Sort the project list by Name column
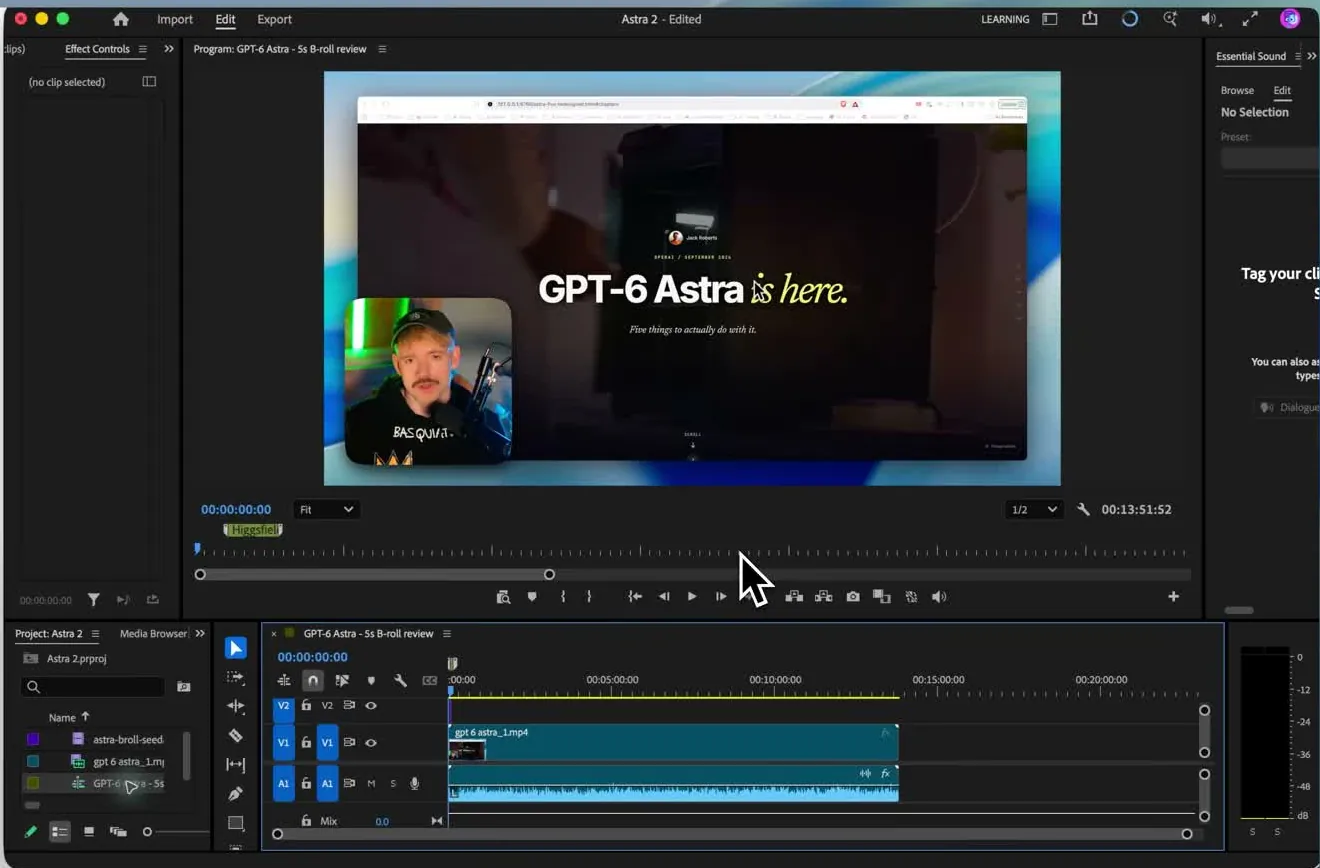This screenshot has width=1320, height=868. (69, 717)
